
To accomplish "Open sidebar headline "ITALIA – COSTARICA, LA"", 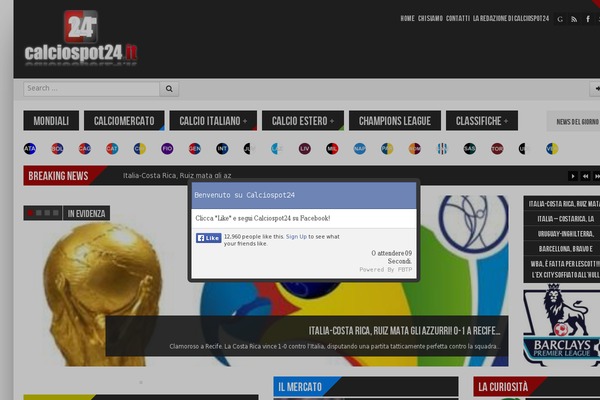I will point(566,219).
